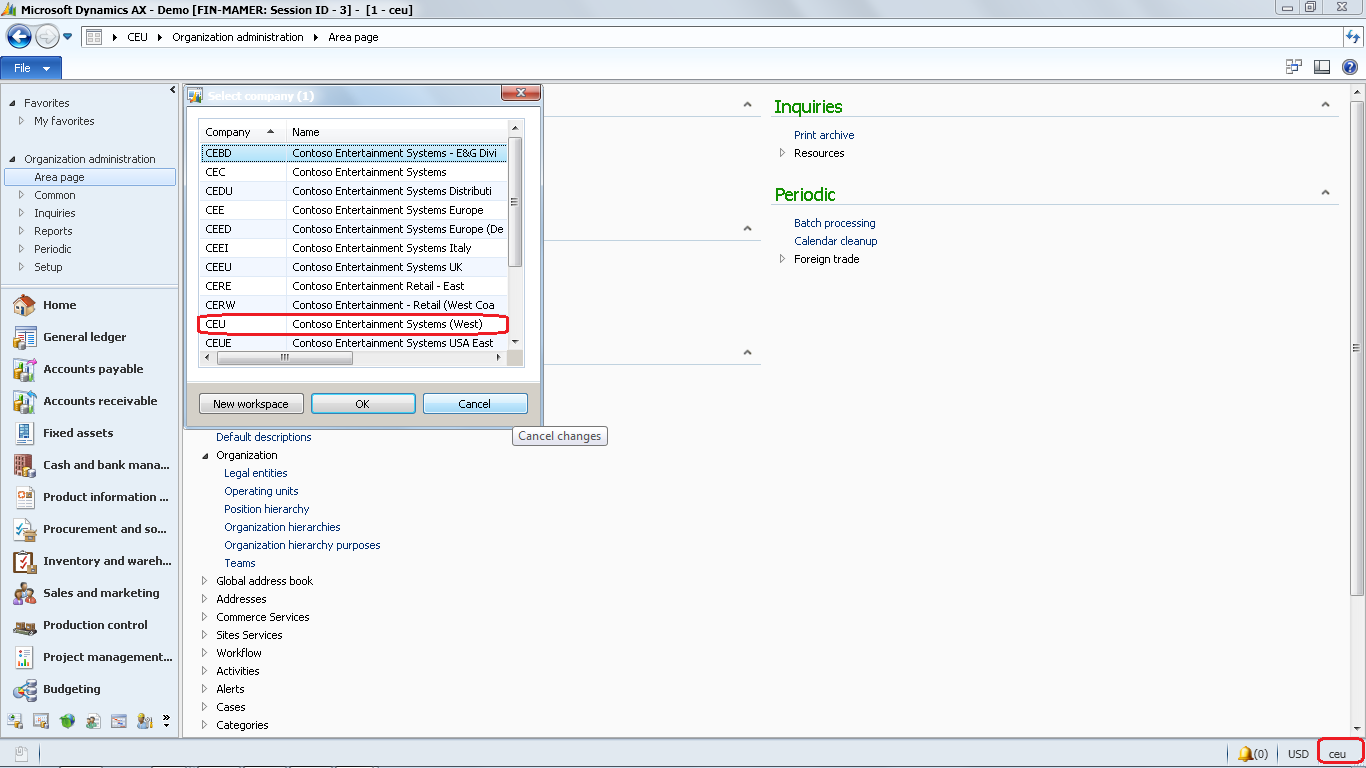Click the New workspace button
1366x768 pixels.
(251, 404)
